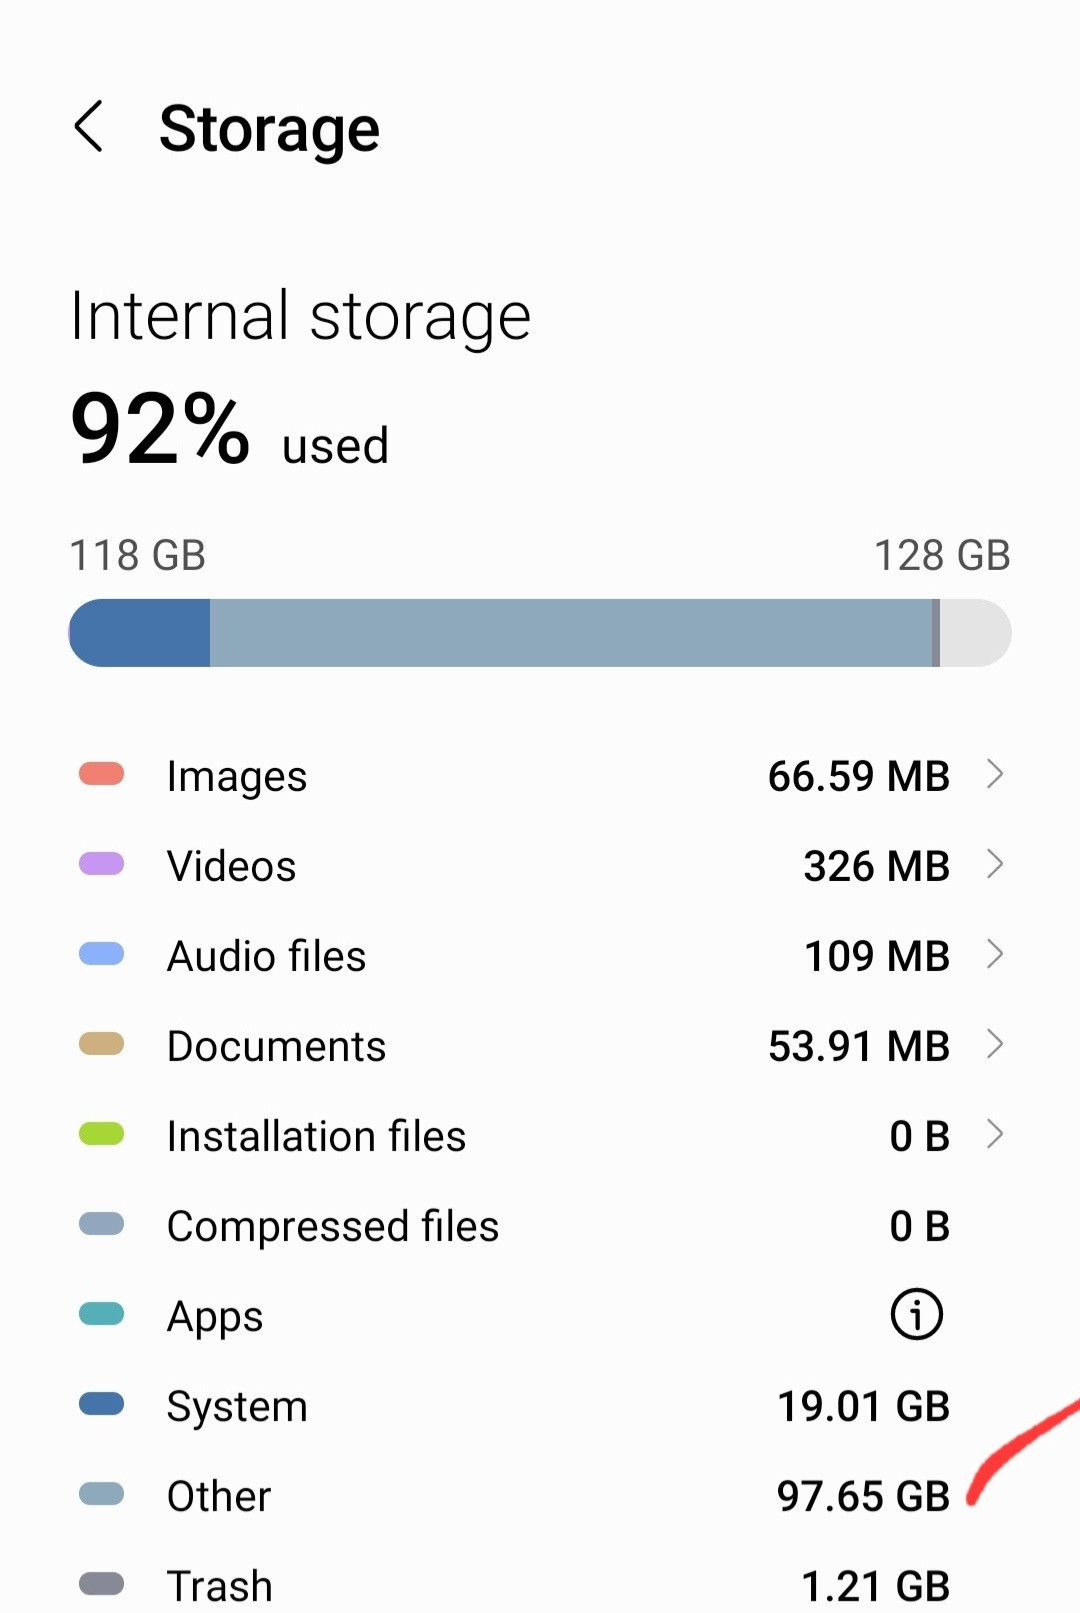Tap the back arrow next to Storage
The width and height of the screenshot is (1080, 1613).
coord(89,127)
